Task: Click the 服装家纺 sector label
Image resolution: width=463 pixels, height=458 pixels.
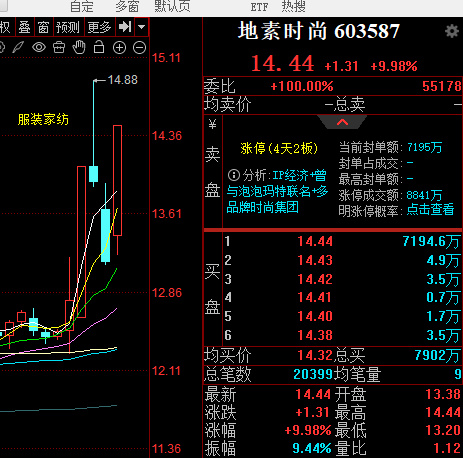Action: [x=43, y=119]
